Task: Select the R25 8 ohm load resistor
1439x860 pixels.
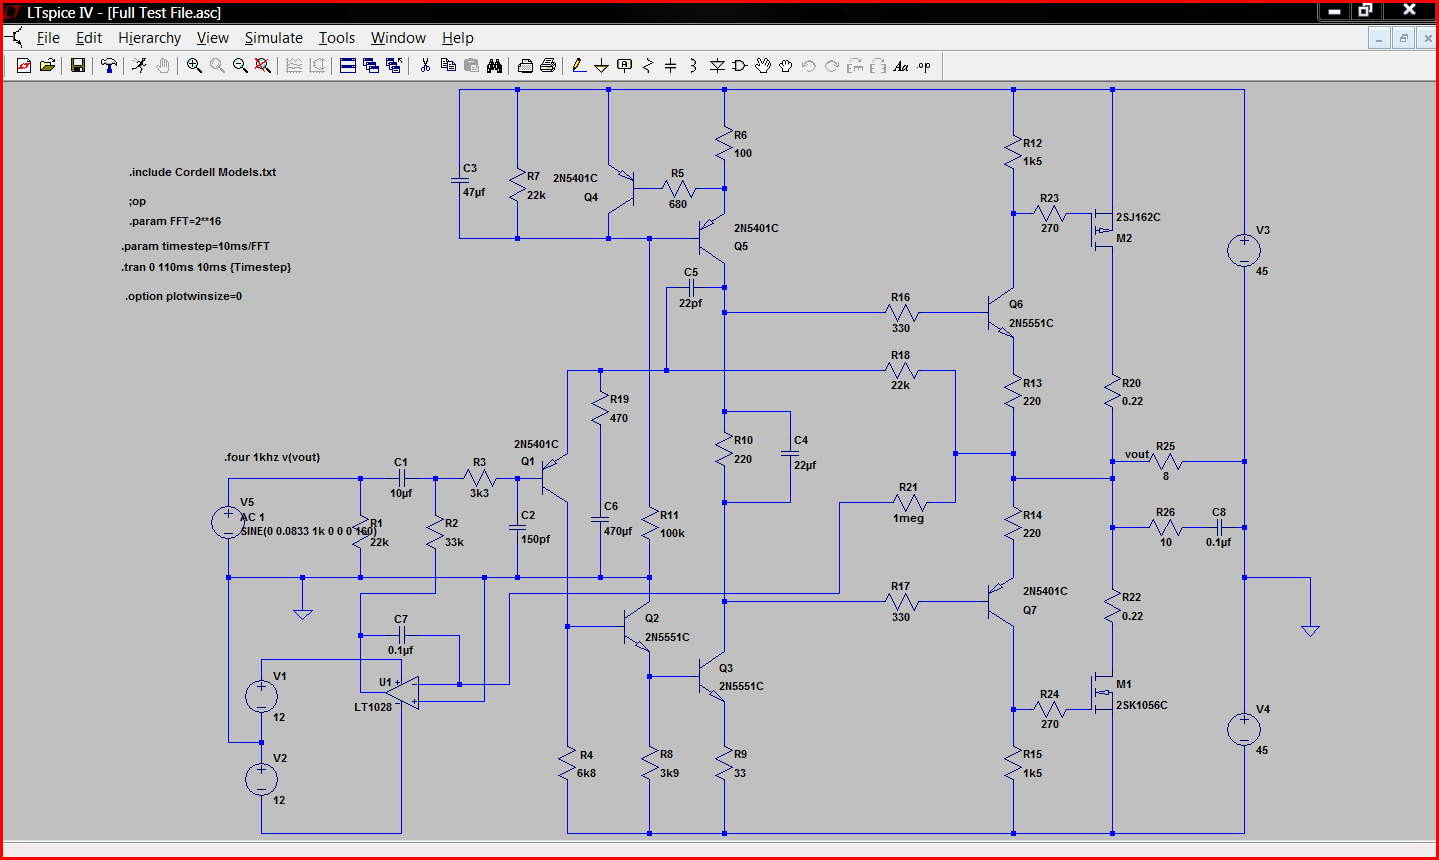Action: (x=1166, y=461)
